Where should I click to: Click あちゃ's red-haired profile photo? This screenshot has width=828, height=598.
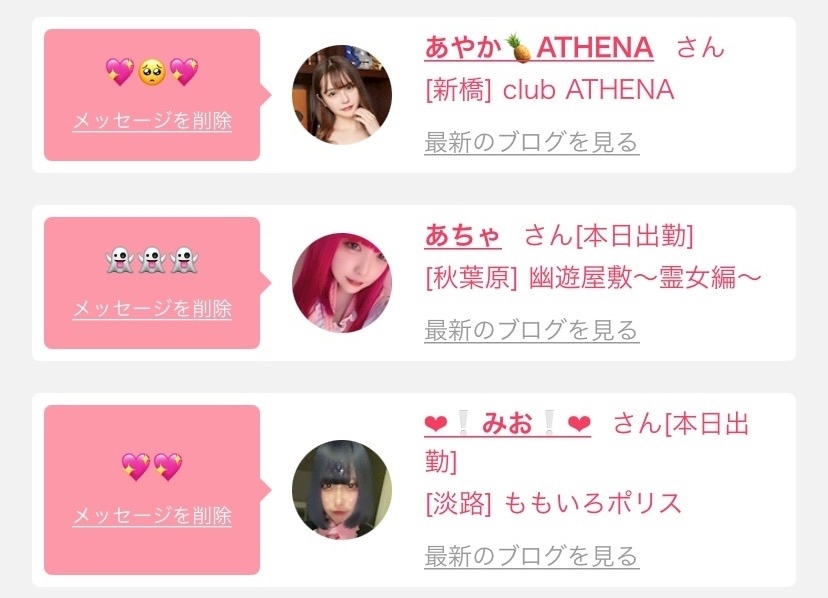coord(342,283)
